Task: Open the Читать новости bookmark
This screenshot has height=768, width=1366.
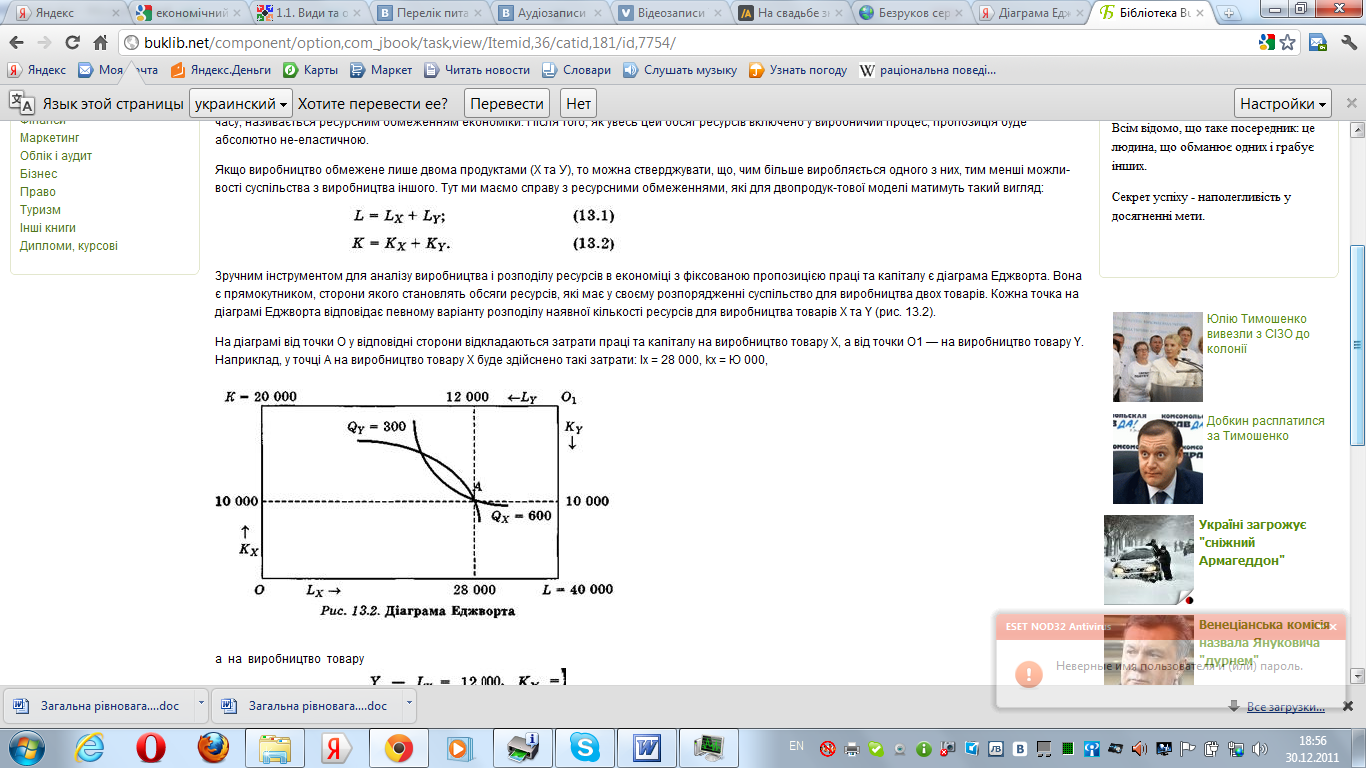Action: (x=477, y=70)
